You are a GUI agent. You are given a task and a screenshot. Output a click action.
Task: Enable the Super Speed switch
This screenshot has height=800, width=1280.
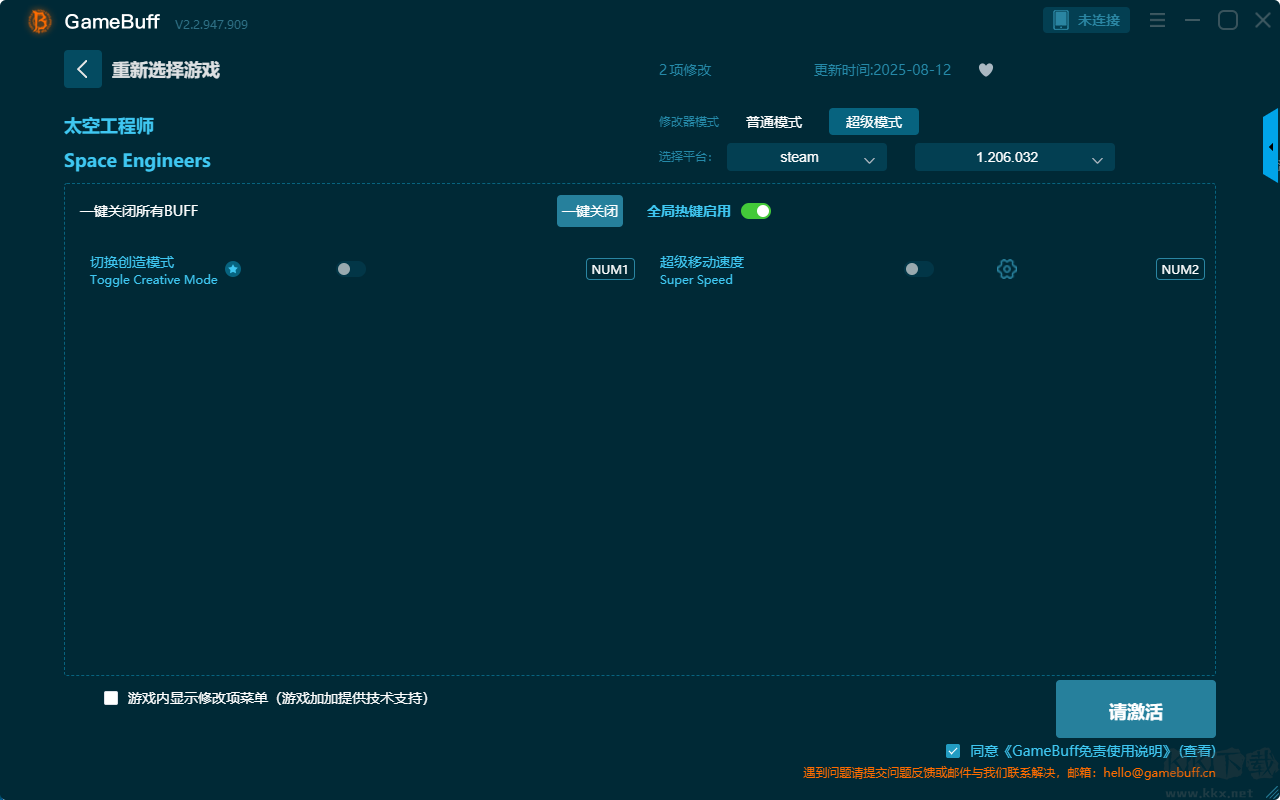(919, 269)
